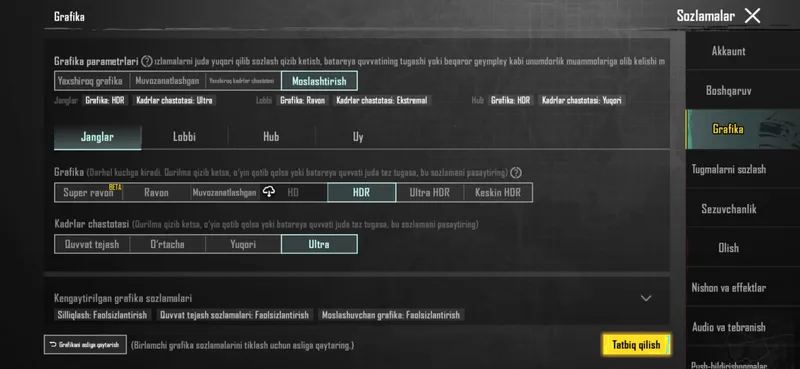800x369 pixels.
Task: Click the Tatbiq qilish button
Action: (636, 345)
